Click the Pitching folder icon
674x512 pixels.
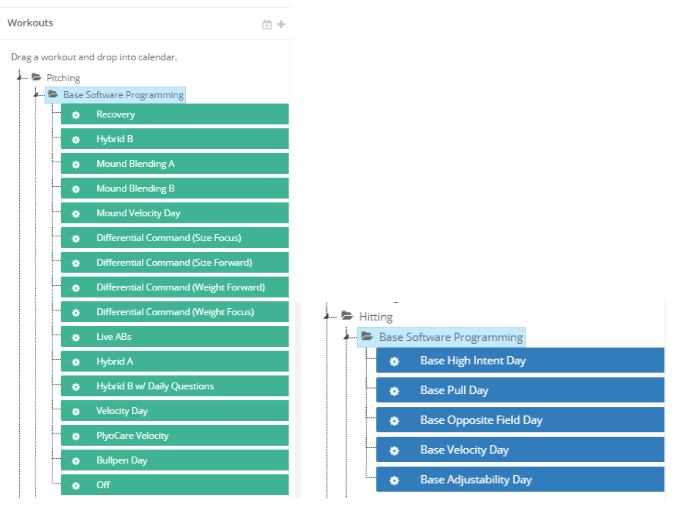36,77
